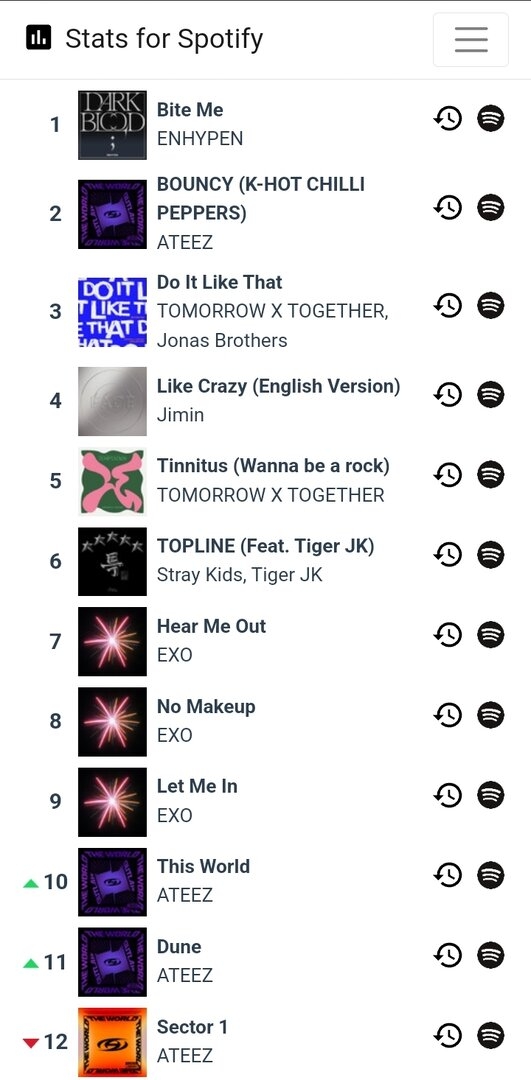The height and width of the screenshot is (1080, 531).
Task: Open BOUNCY (K-HOT CHILLI PEPPERS) in Spotify
Action: click(490, 207)
